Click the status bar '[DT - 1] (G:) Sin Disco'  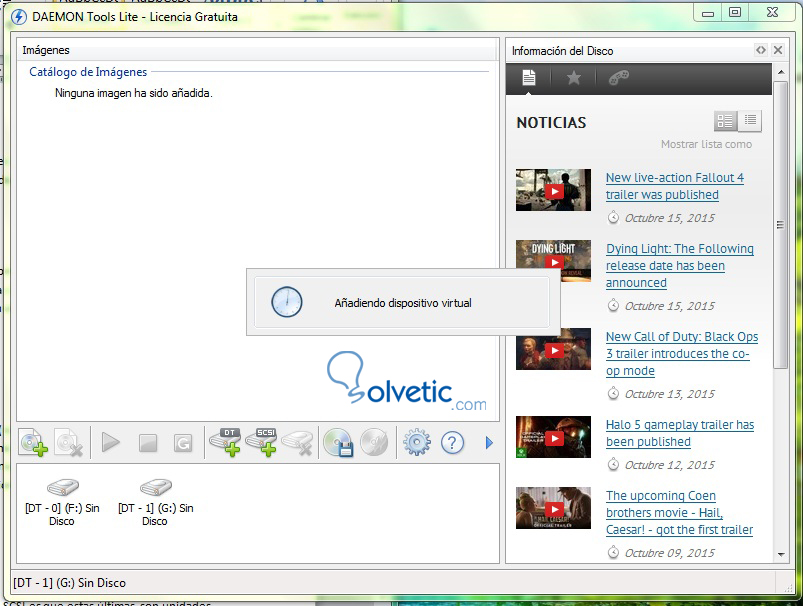[70, 583]
